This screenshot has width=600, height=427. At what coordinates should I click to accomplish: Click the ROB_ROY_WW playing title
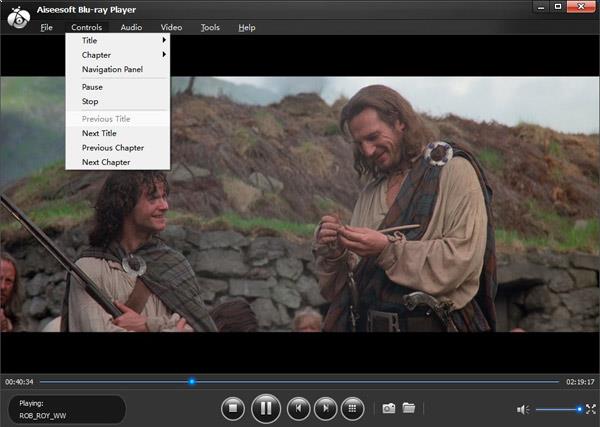[42, 416]
